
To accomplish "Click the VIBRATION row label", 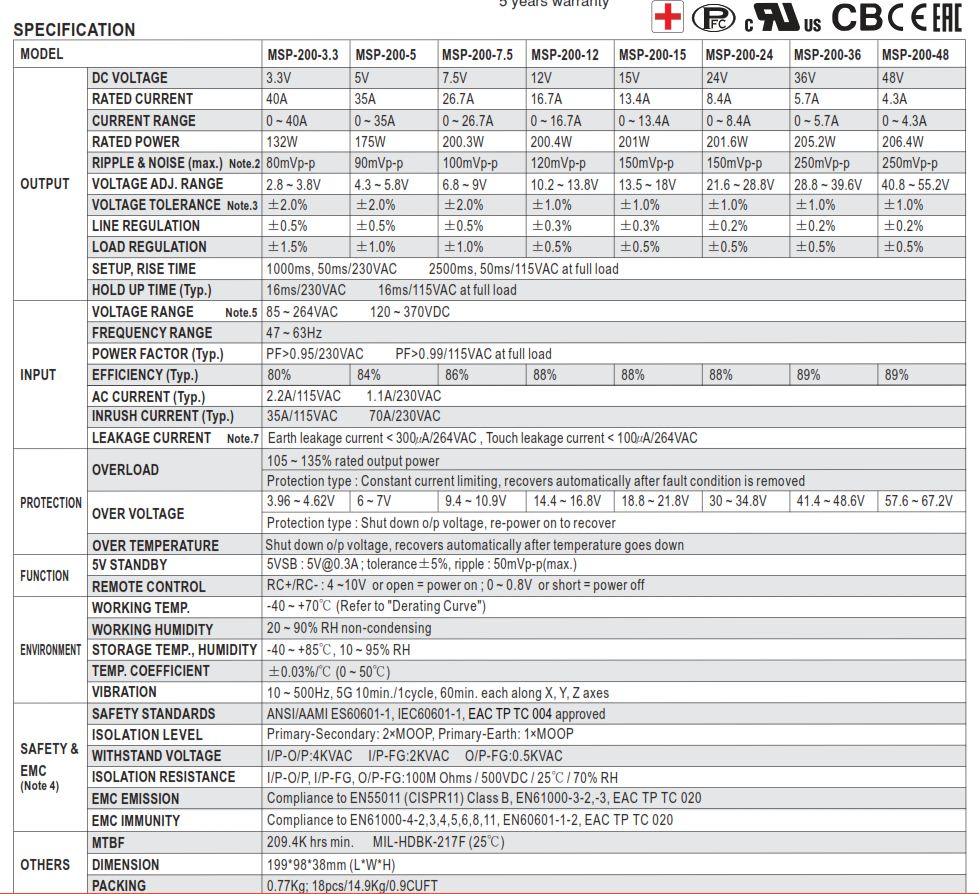I will coord(124,692).
